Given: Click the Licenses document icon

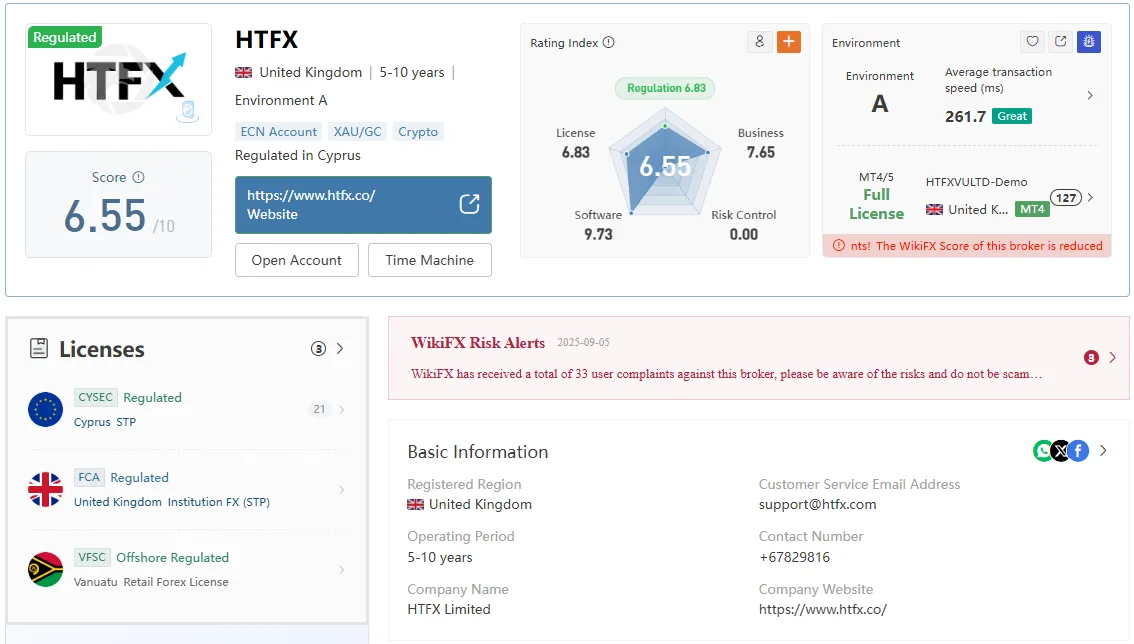Looking at the screenshot, I should 39,349.
